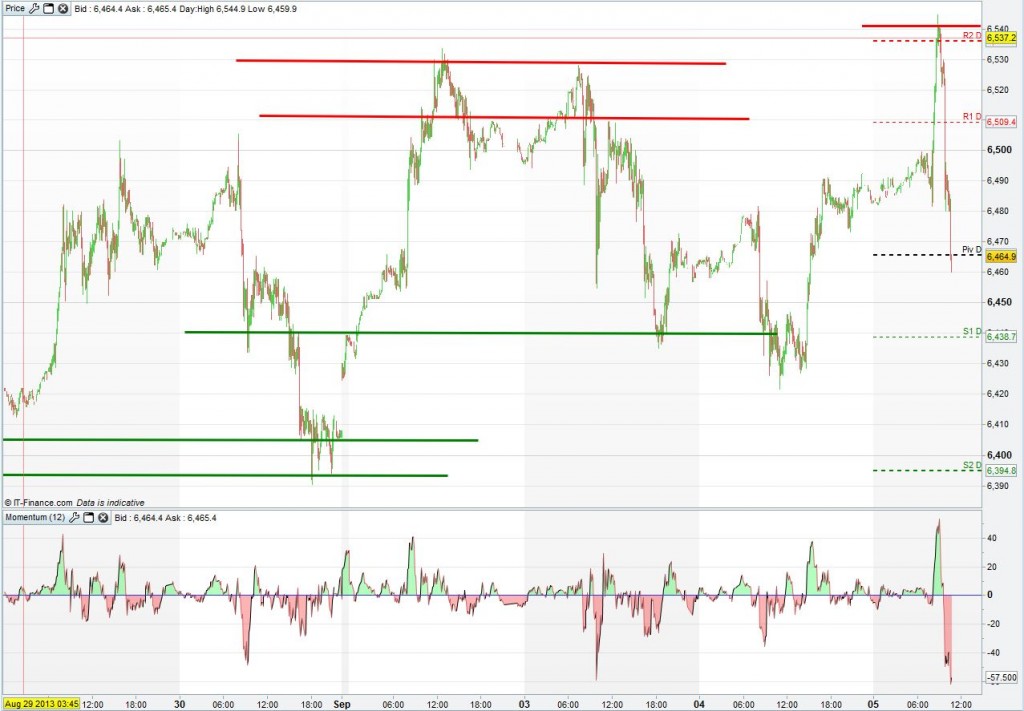The height and width of the screenshot is (711, 1024).
Task: Click the S1 D level value 6,438.7
Action: click(1000, 337)
